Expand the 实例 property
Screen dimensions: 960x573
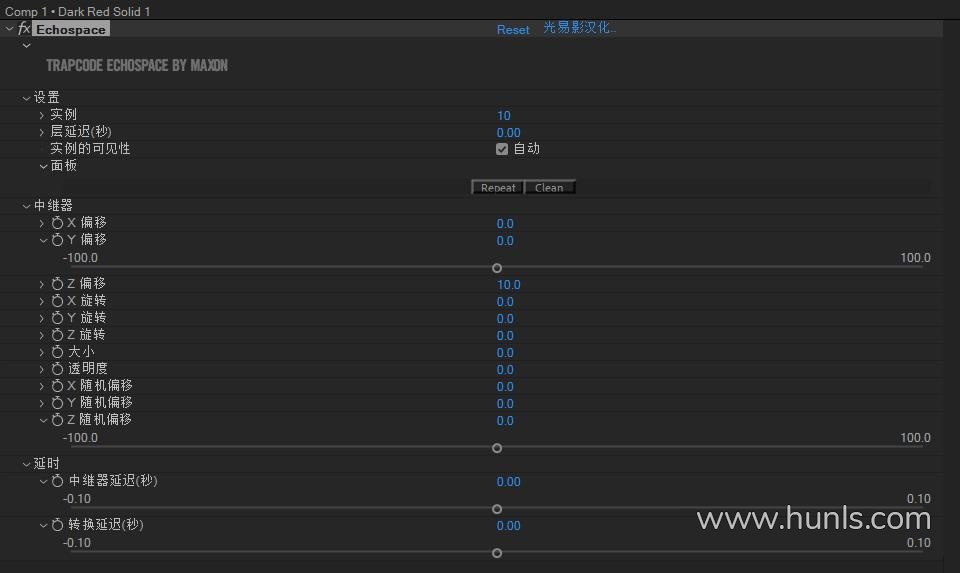pos(42,115)
